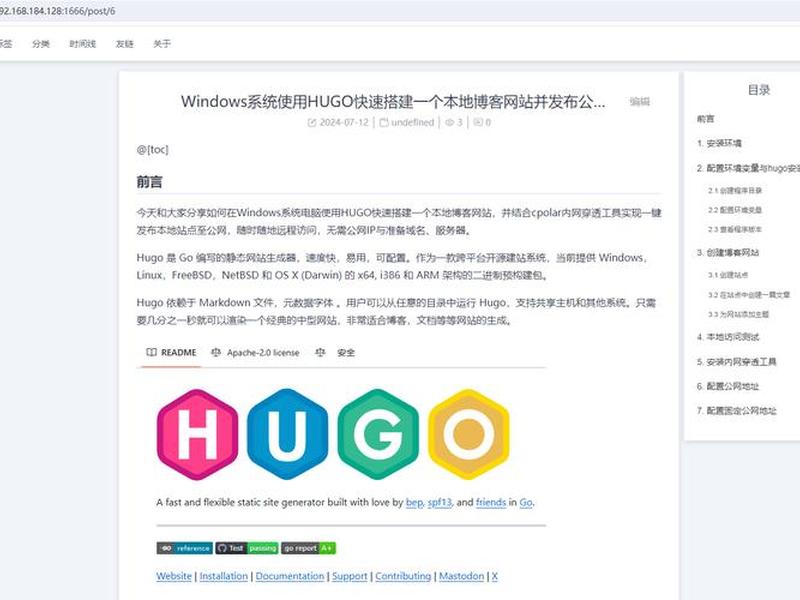This screenshot has height=600, width=800.
Task: Jump to 1. 安装环境 in contents
Action: point(719,143)
